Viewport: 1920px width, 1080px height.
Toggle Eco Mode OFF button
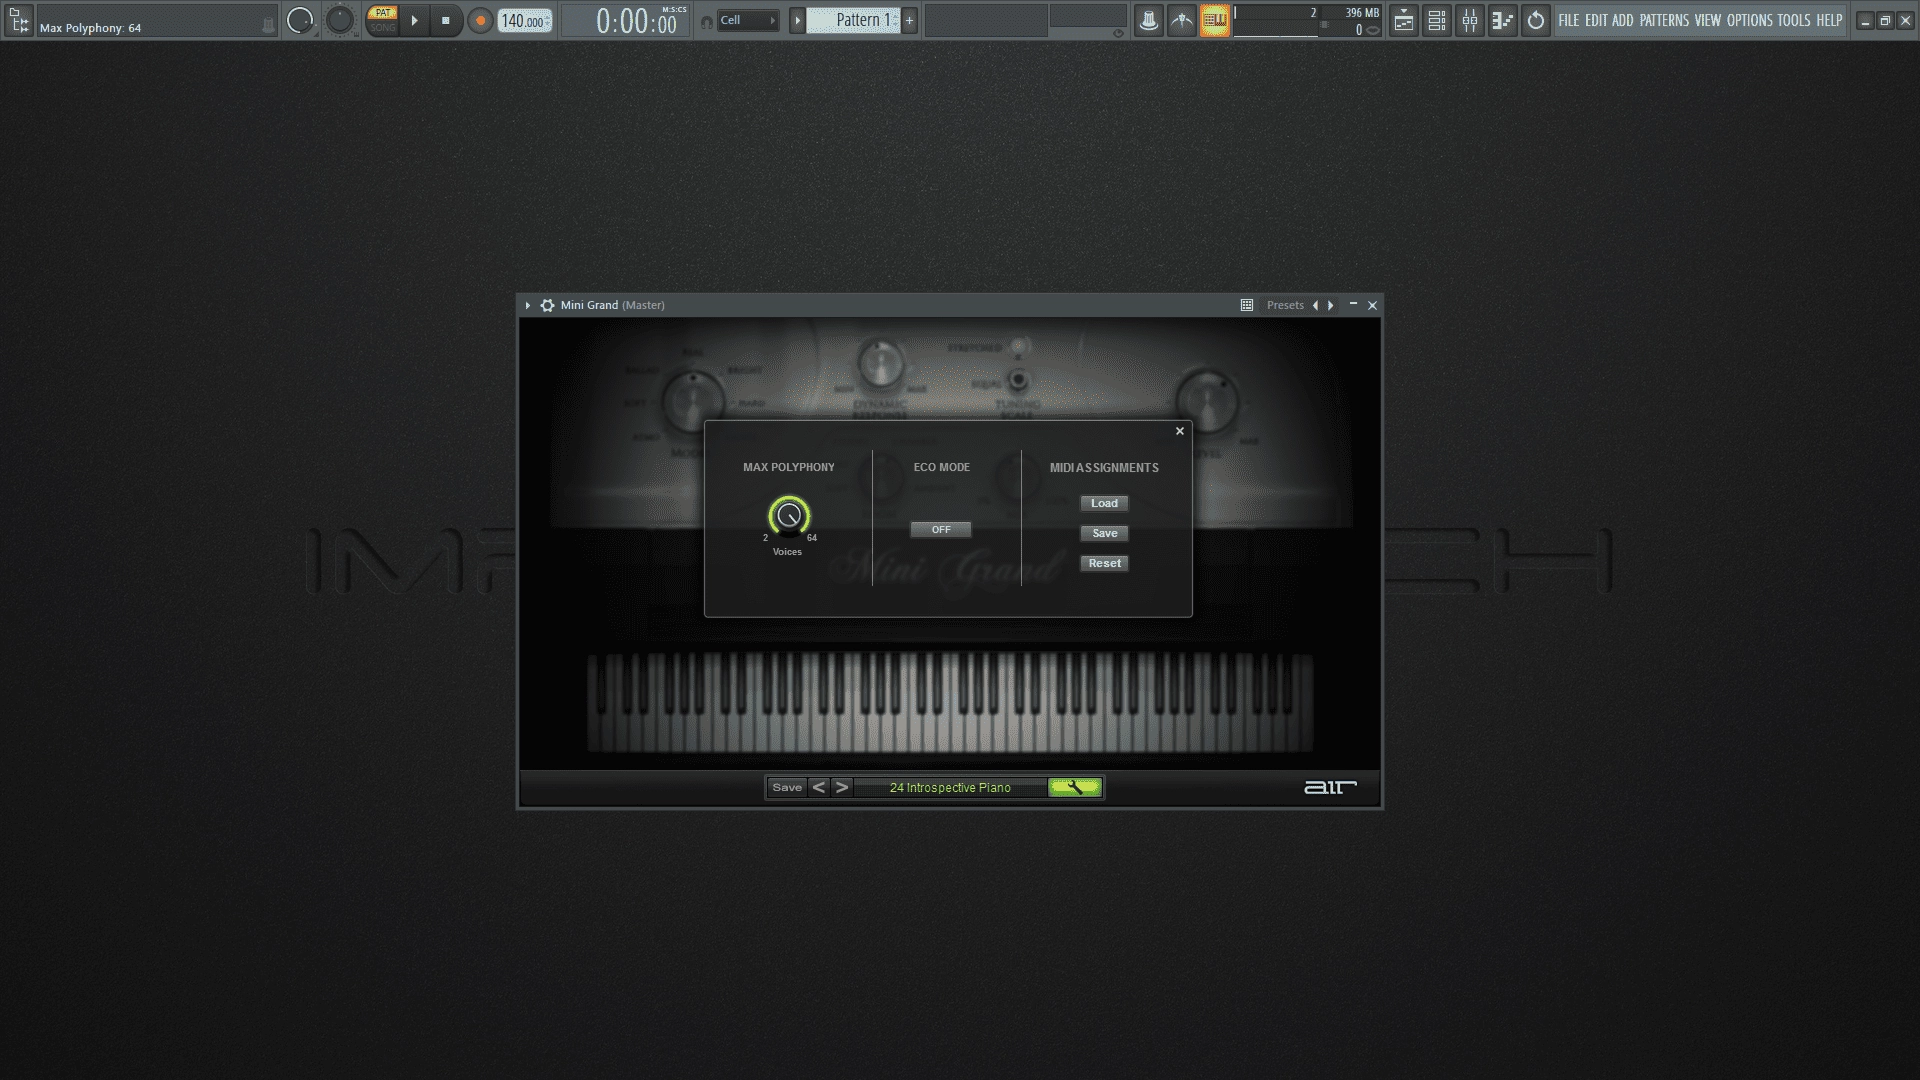tap(941, 529)
